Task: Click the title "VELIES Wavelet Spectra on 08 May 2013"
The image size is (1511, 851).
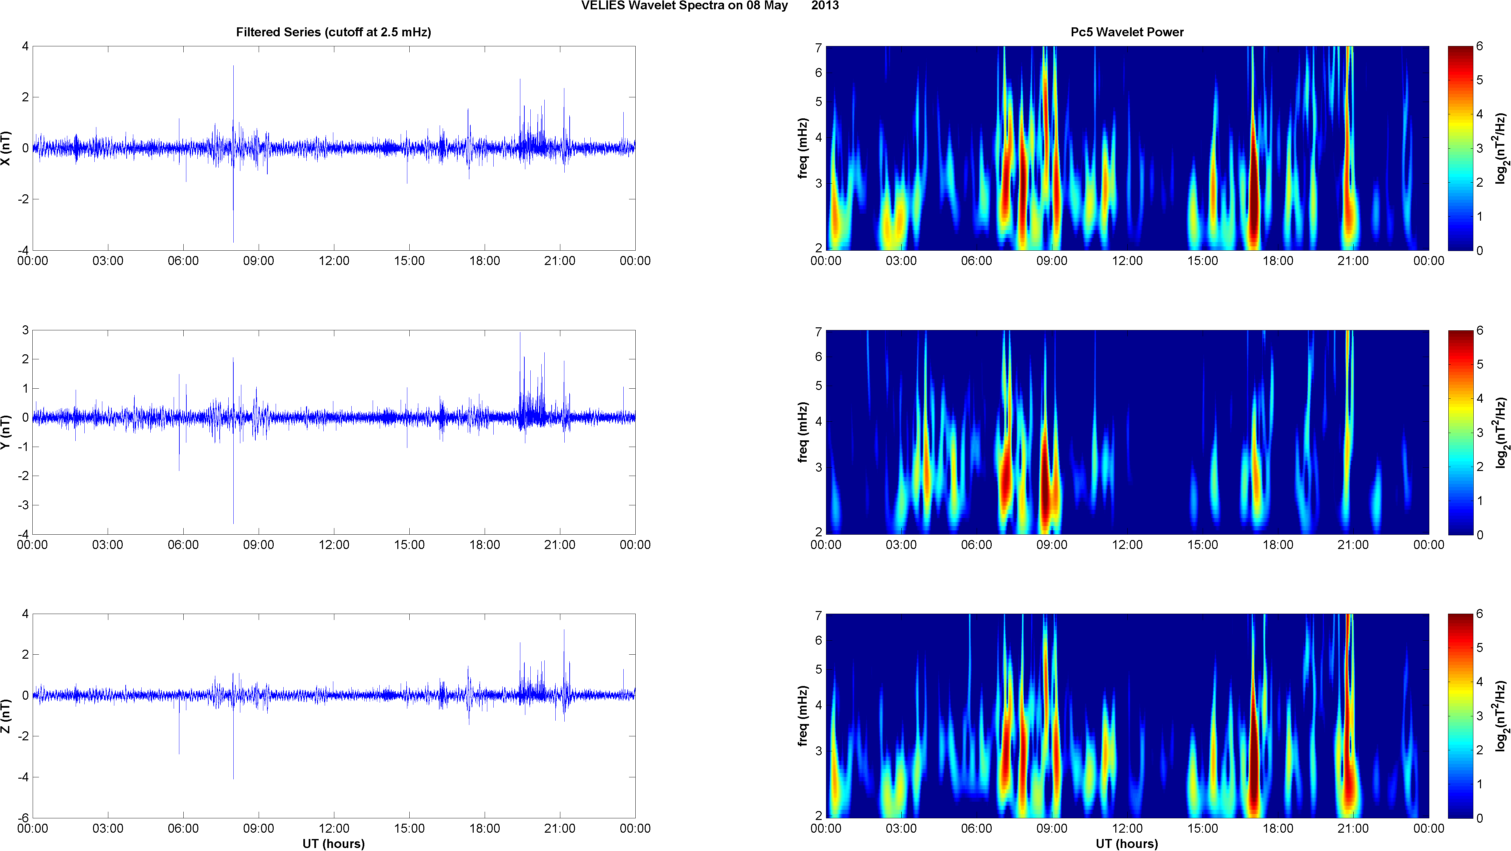Action: [x=710, y=6]
